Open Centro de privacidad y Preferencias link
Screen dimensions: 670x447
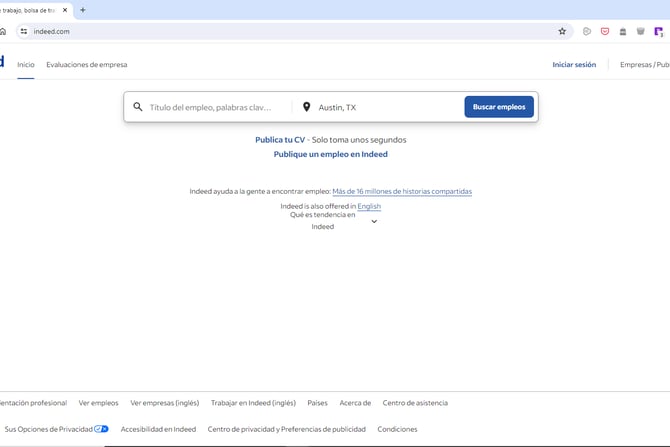(x=286, y=429)
